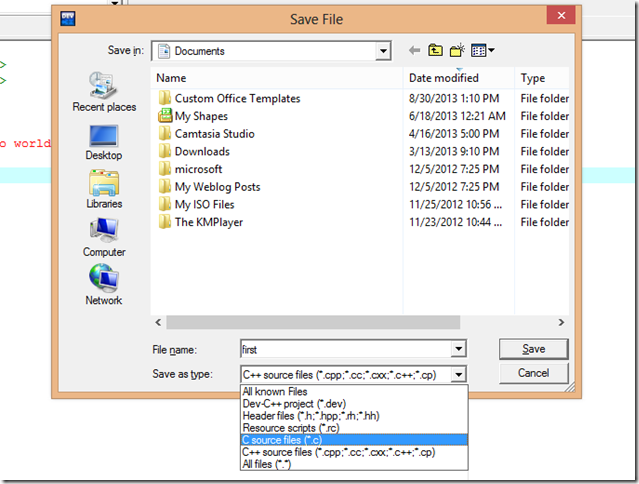This screenshot has height=484, width=639.
Task: Create a new folder icon
Action: pos(457,50)
